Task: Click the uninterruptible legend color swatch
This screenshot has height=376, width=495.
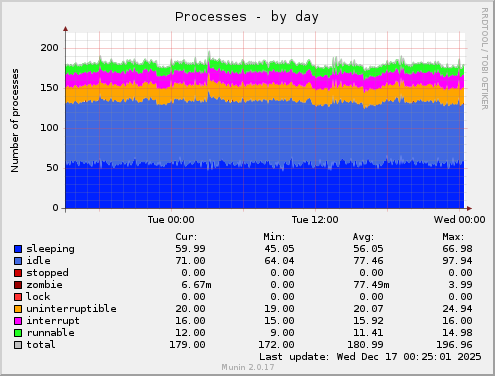Action: (18, 309)
